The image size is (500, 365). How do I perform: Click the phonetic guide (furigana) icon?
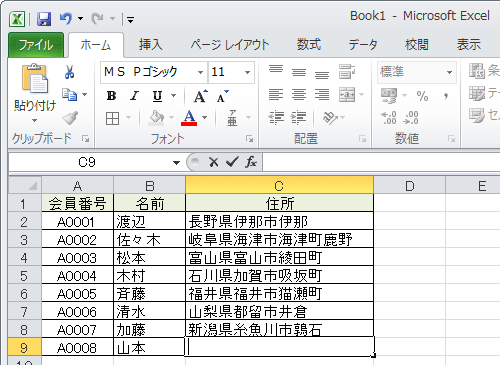(232, 118)
